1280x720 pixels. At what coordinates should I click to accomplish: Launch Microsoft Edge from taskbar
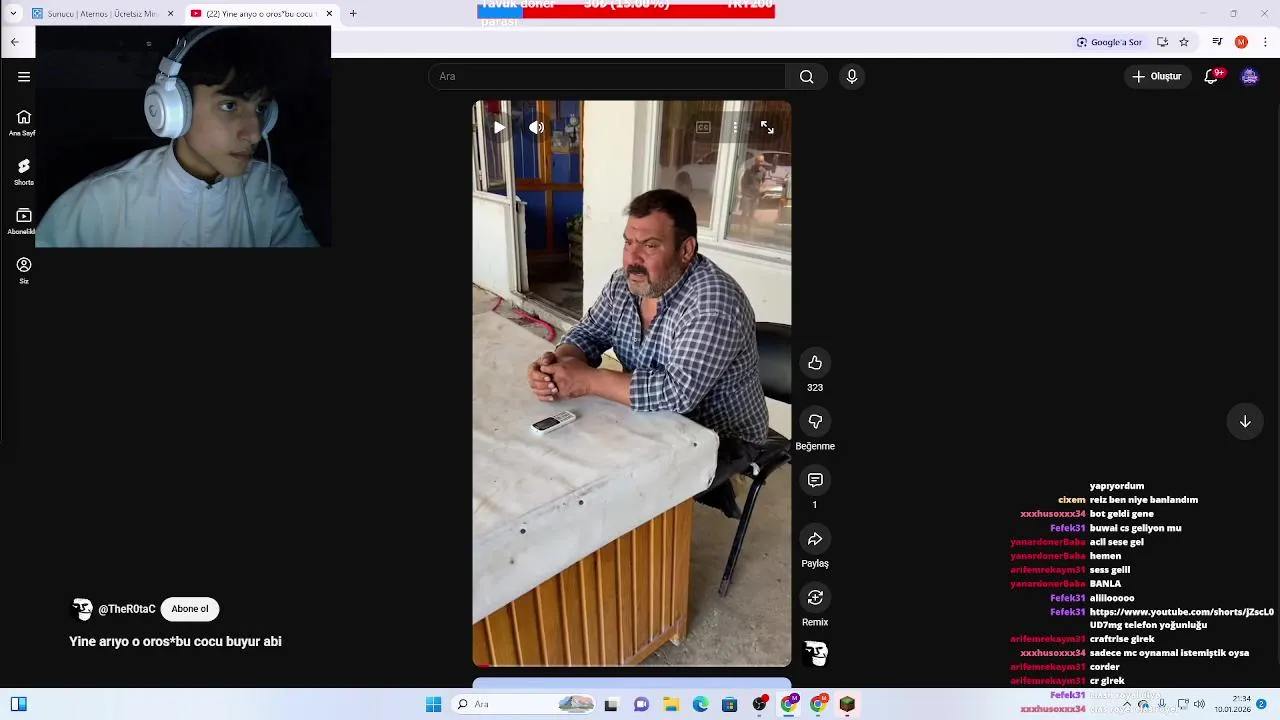click(x=700, y=705)
